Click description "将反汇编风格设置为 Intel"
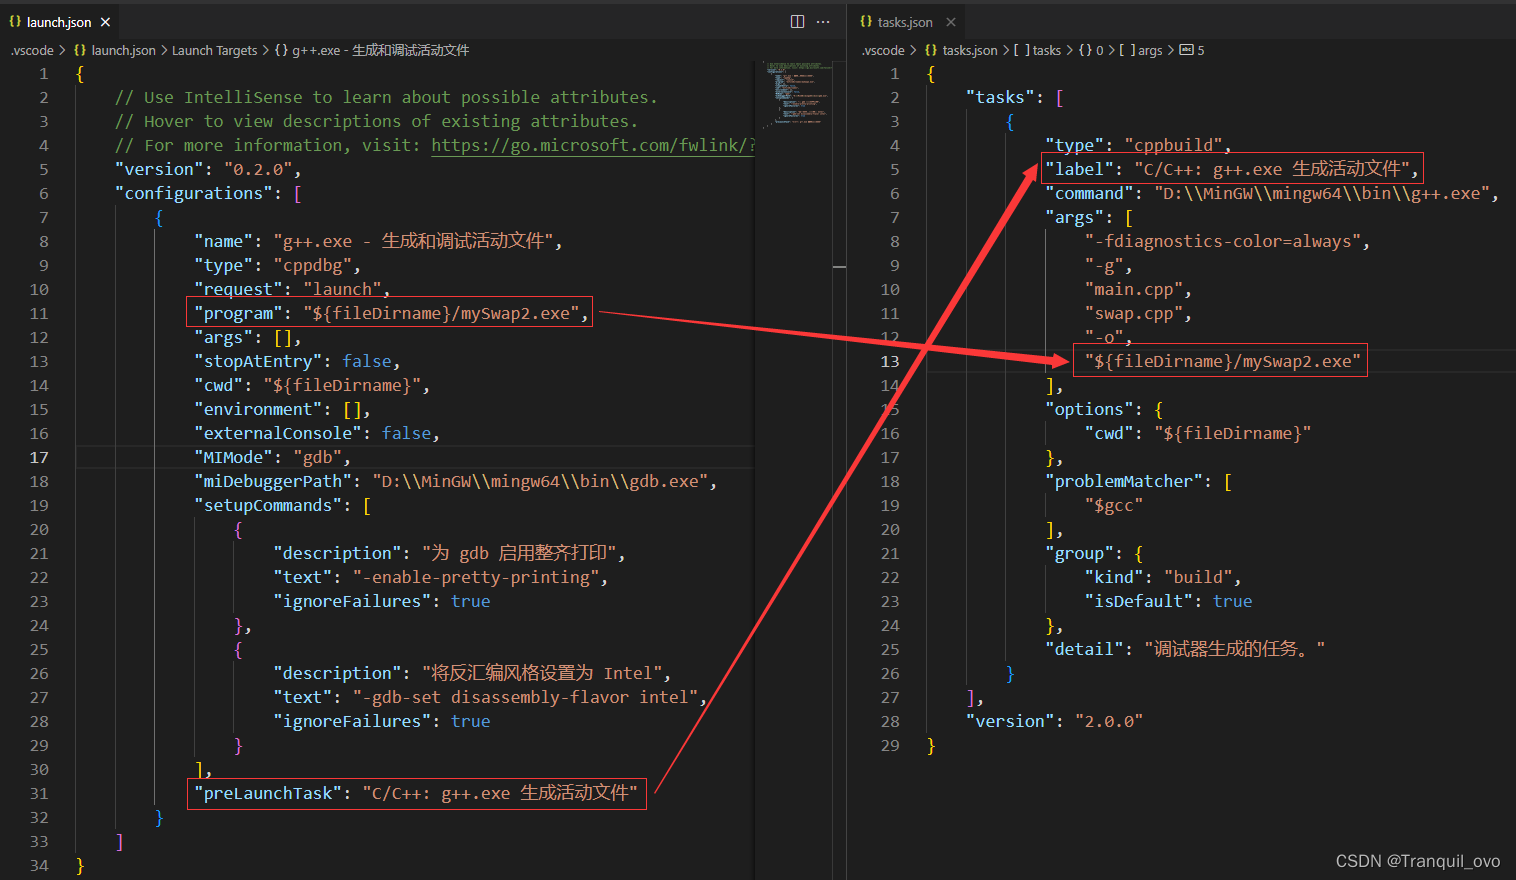Image resolution: width=1516 pixels, height=880 pixels. [x=540, y=673]
